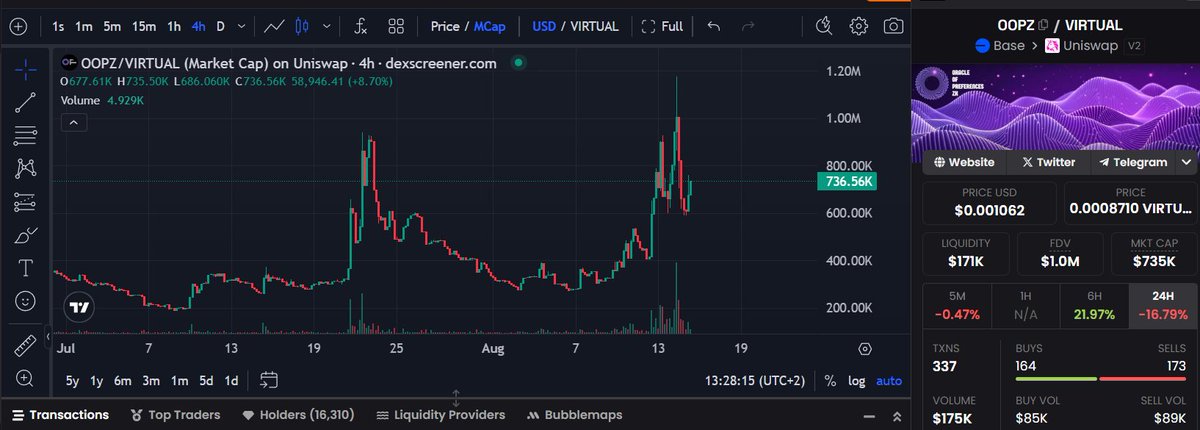
Task: Open the Fibonacci retracement tools
Action: point(26,135)
